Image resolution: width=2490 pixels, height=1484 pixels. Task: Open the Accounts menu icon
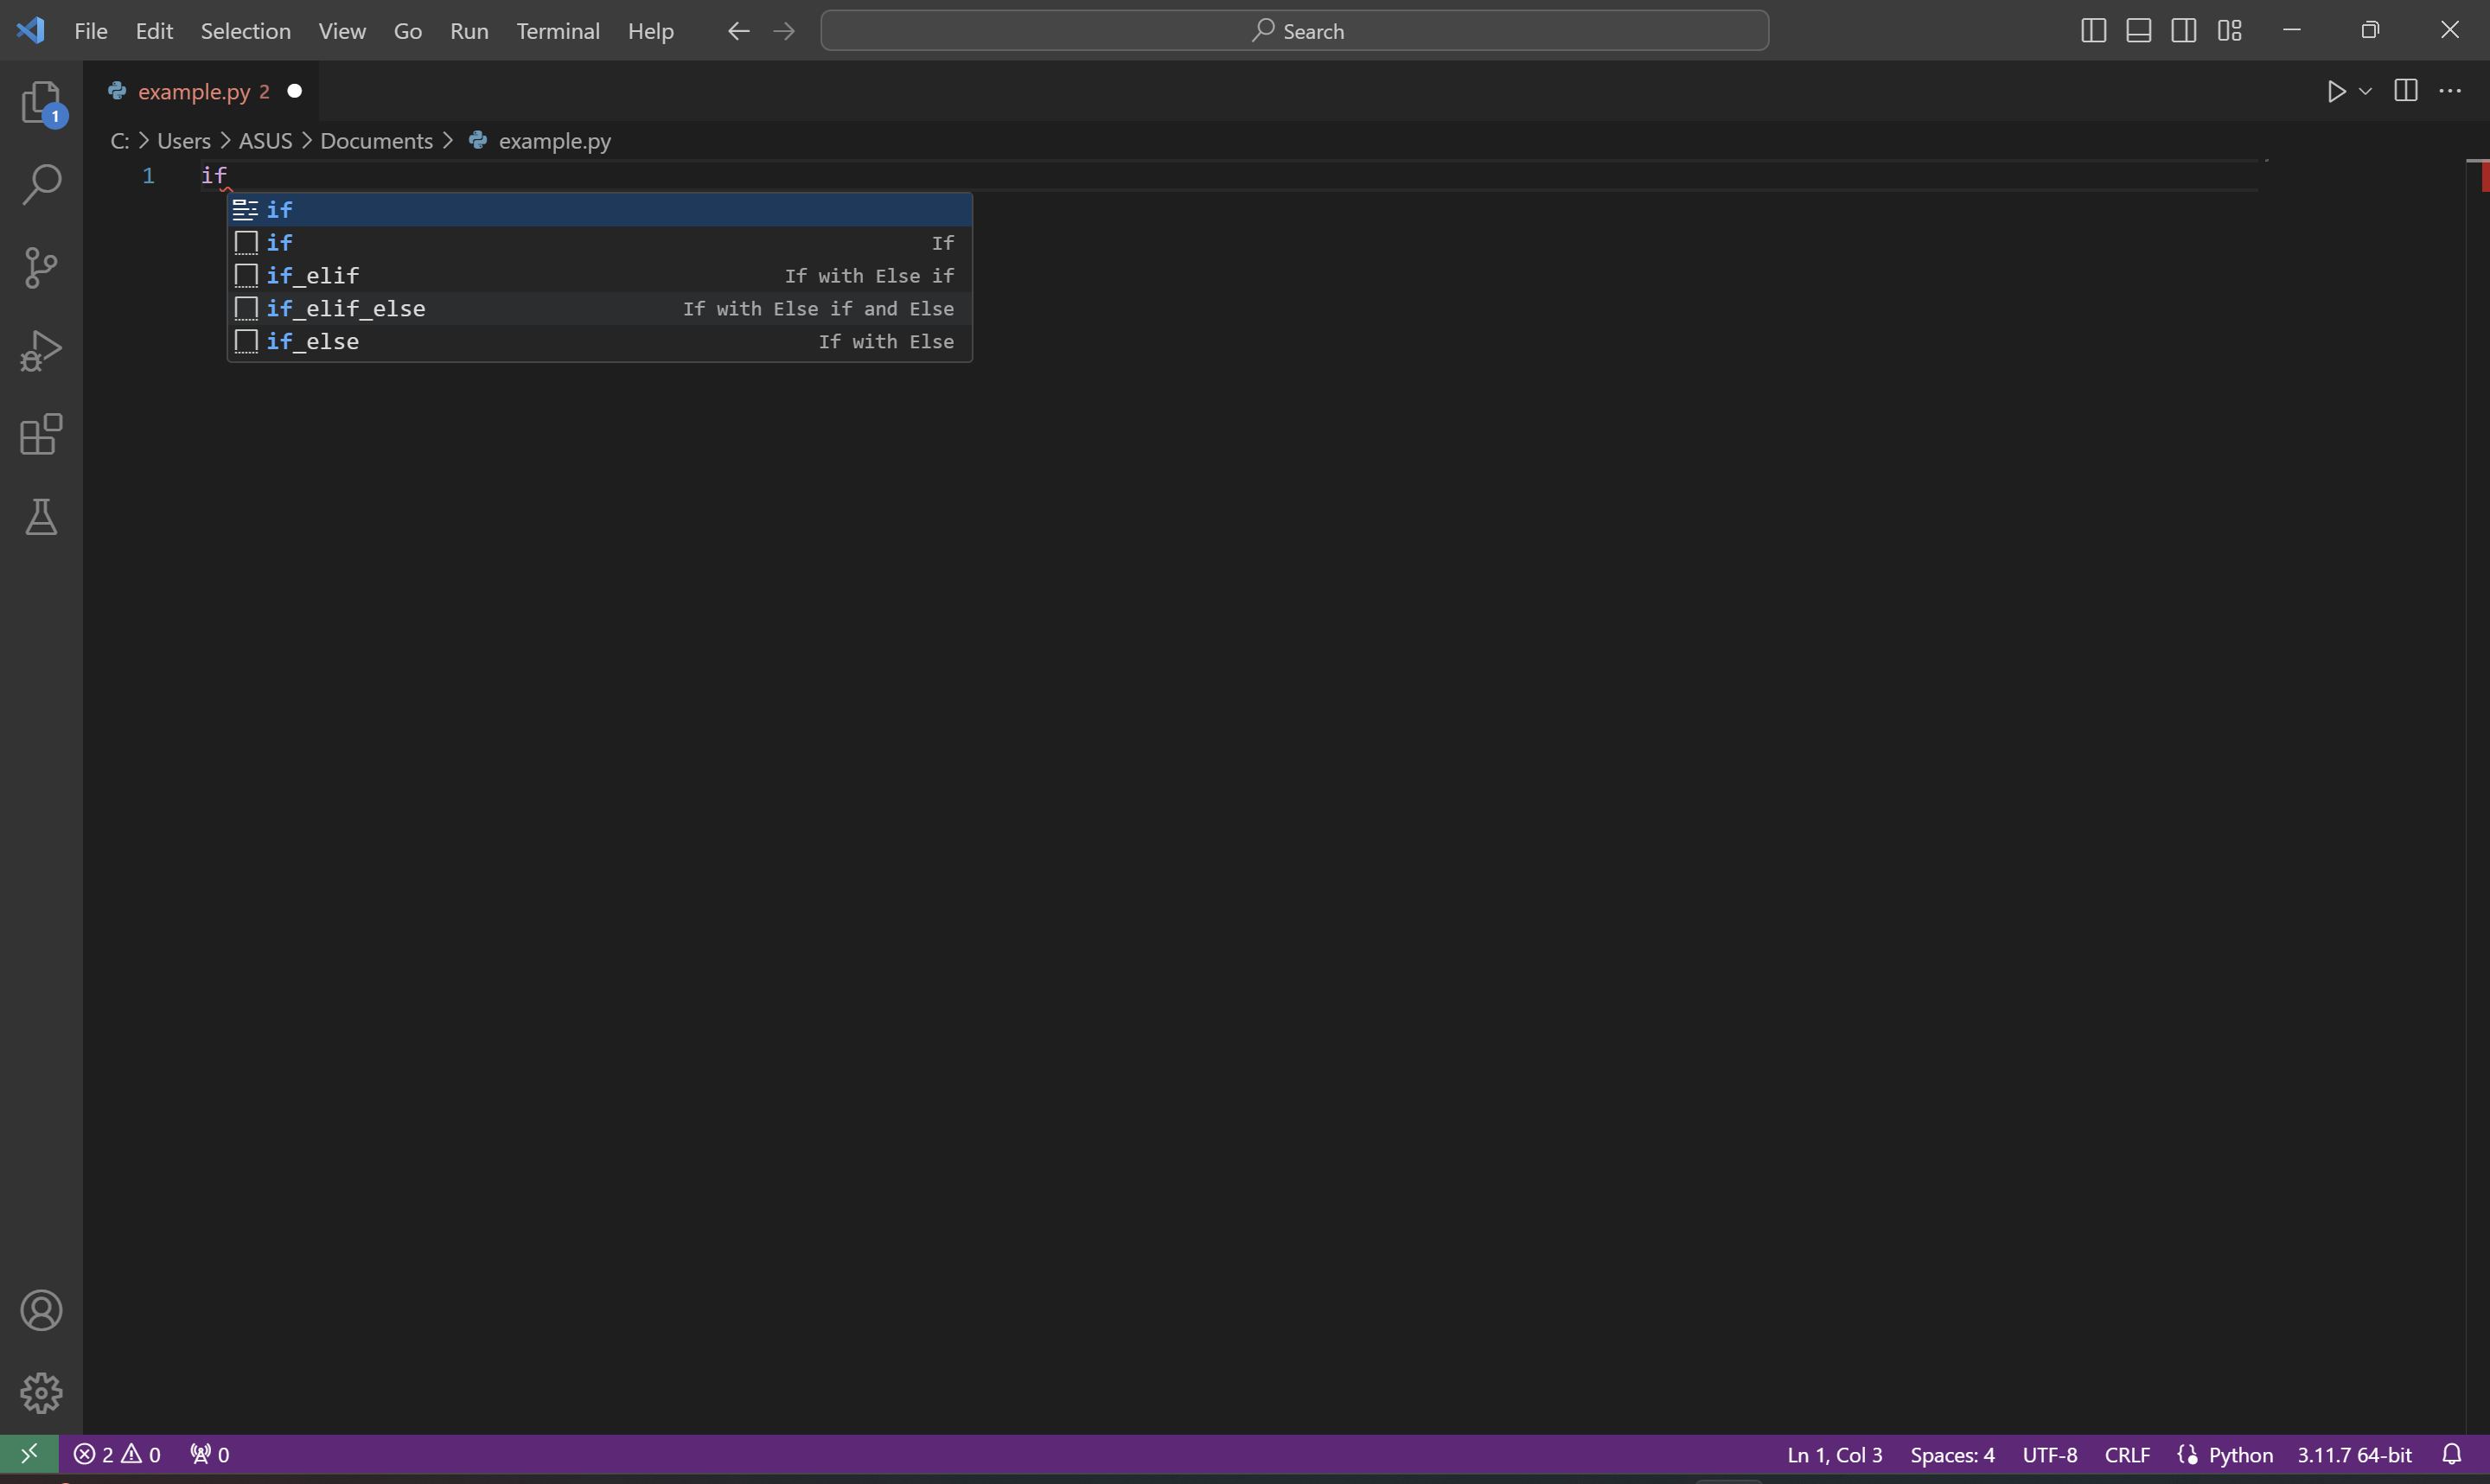(41, 1310)
